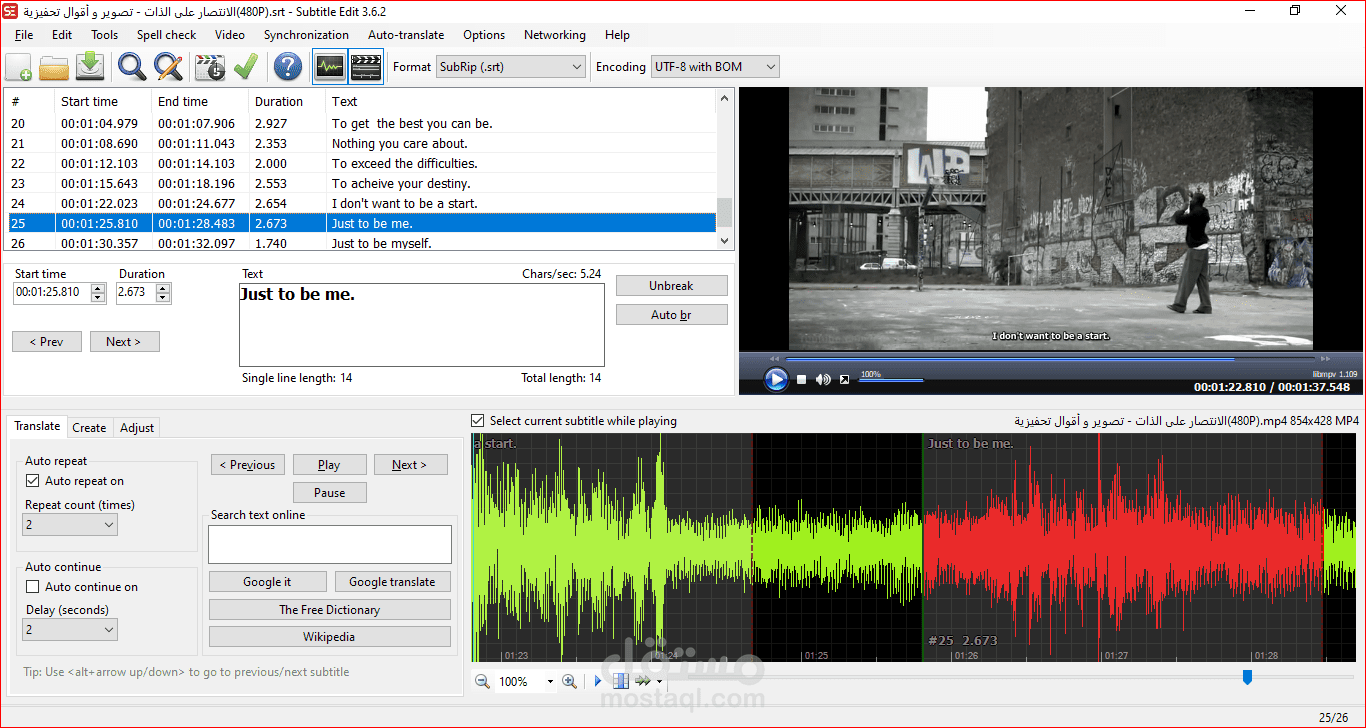Open the Synchronization menu

pyautogui.click(x=306, y=35)
